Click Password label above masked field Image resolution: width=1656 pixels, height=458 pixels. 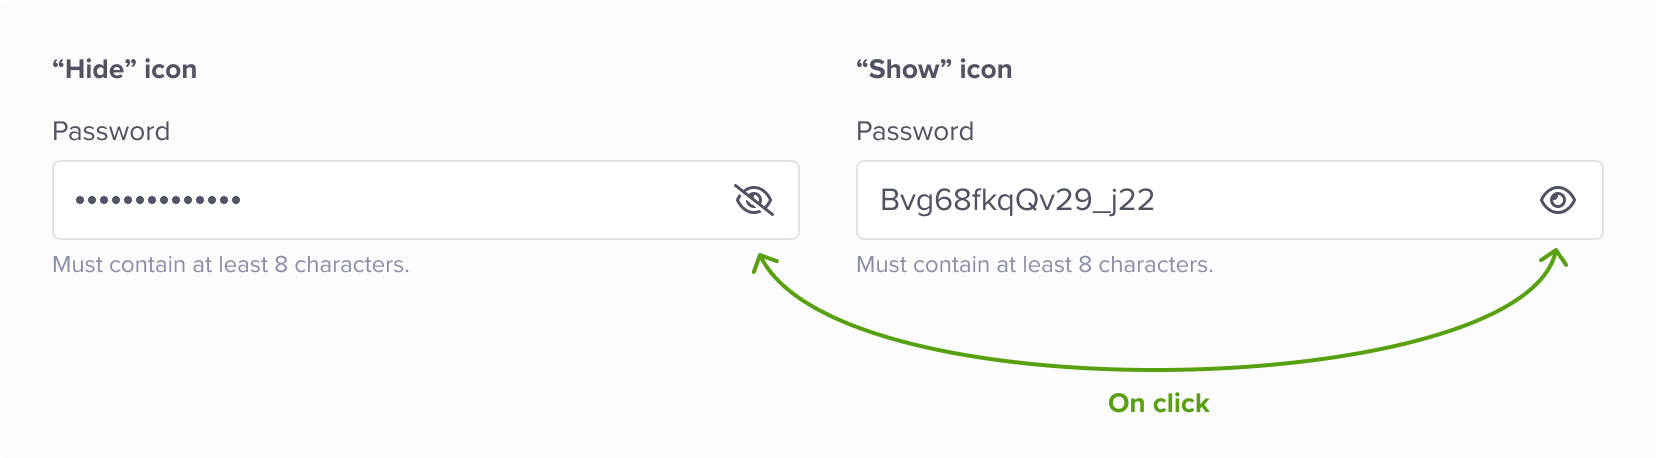click(x=111, y=131)
